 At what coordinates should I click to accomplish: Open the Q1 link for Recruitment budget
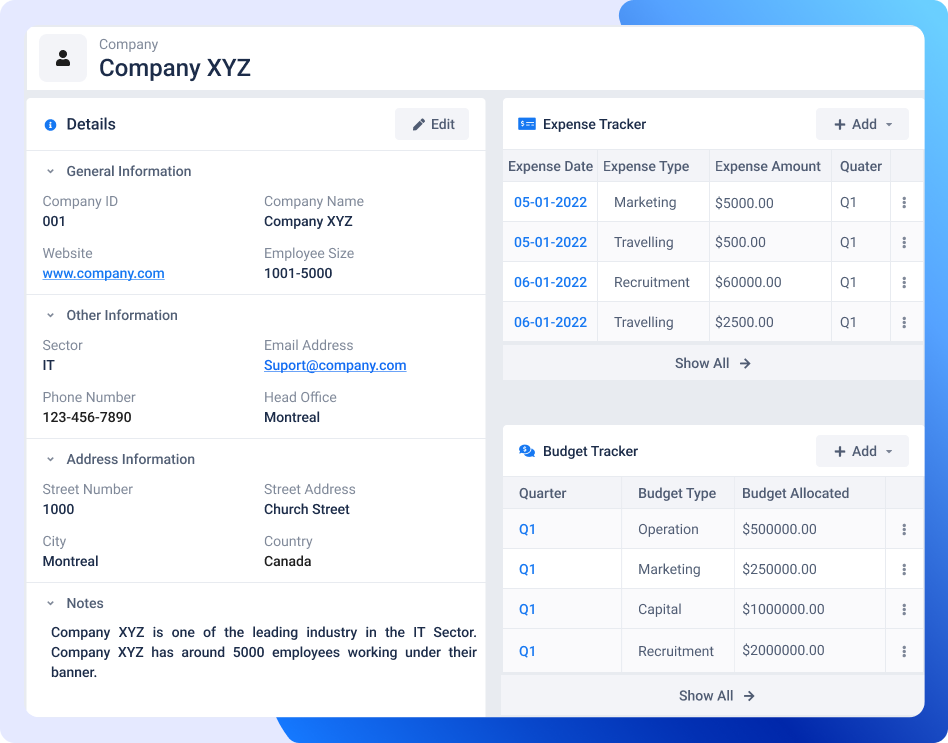[x=527, y=651]
